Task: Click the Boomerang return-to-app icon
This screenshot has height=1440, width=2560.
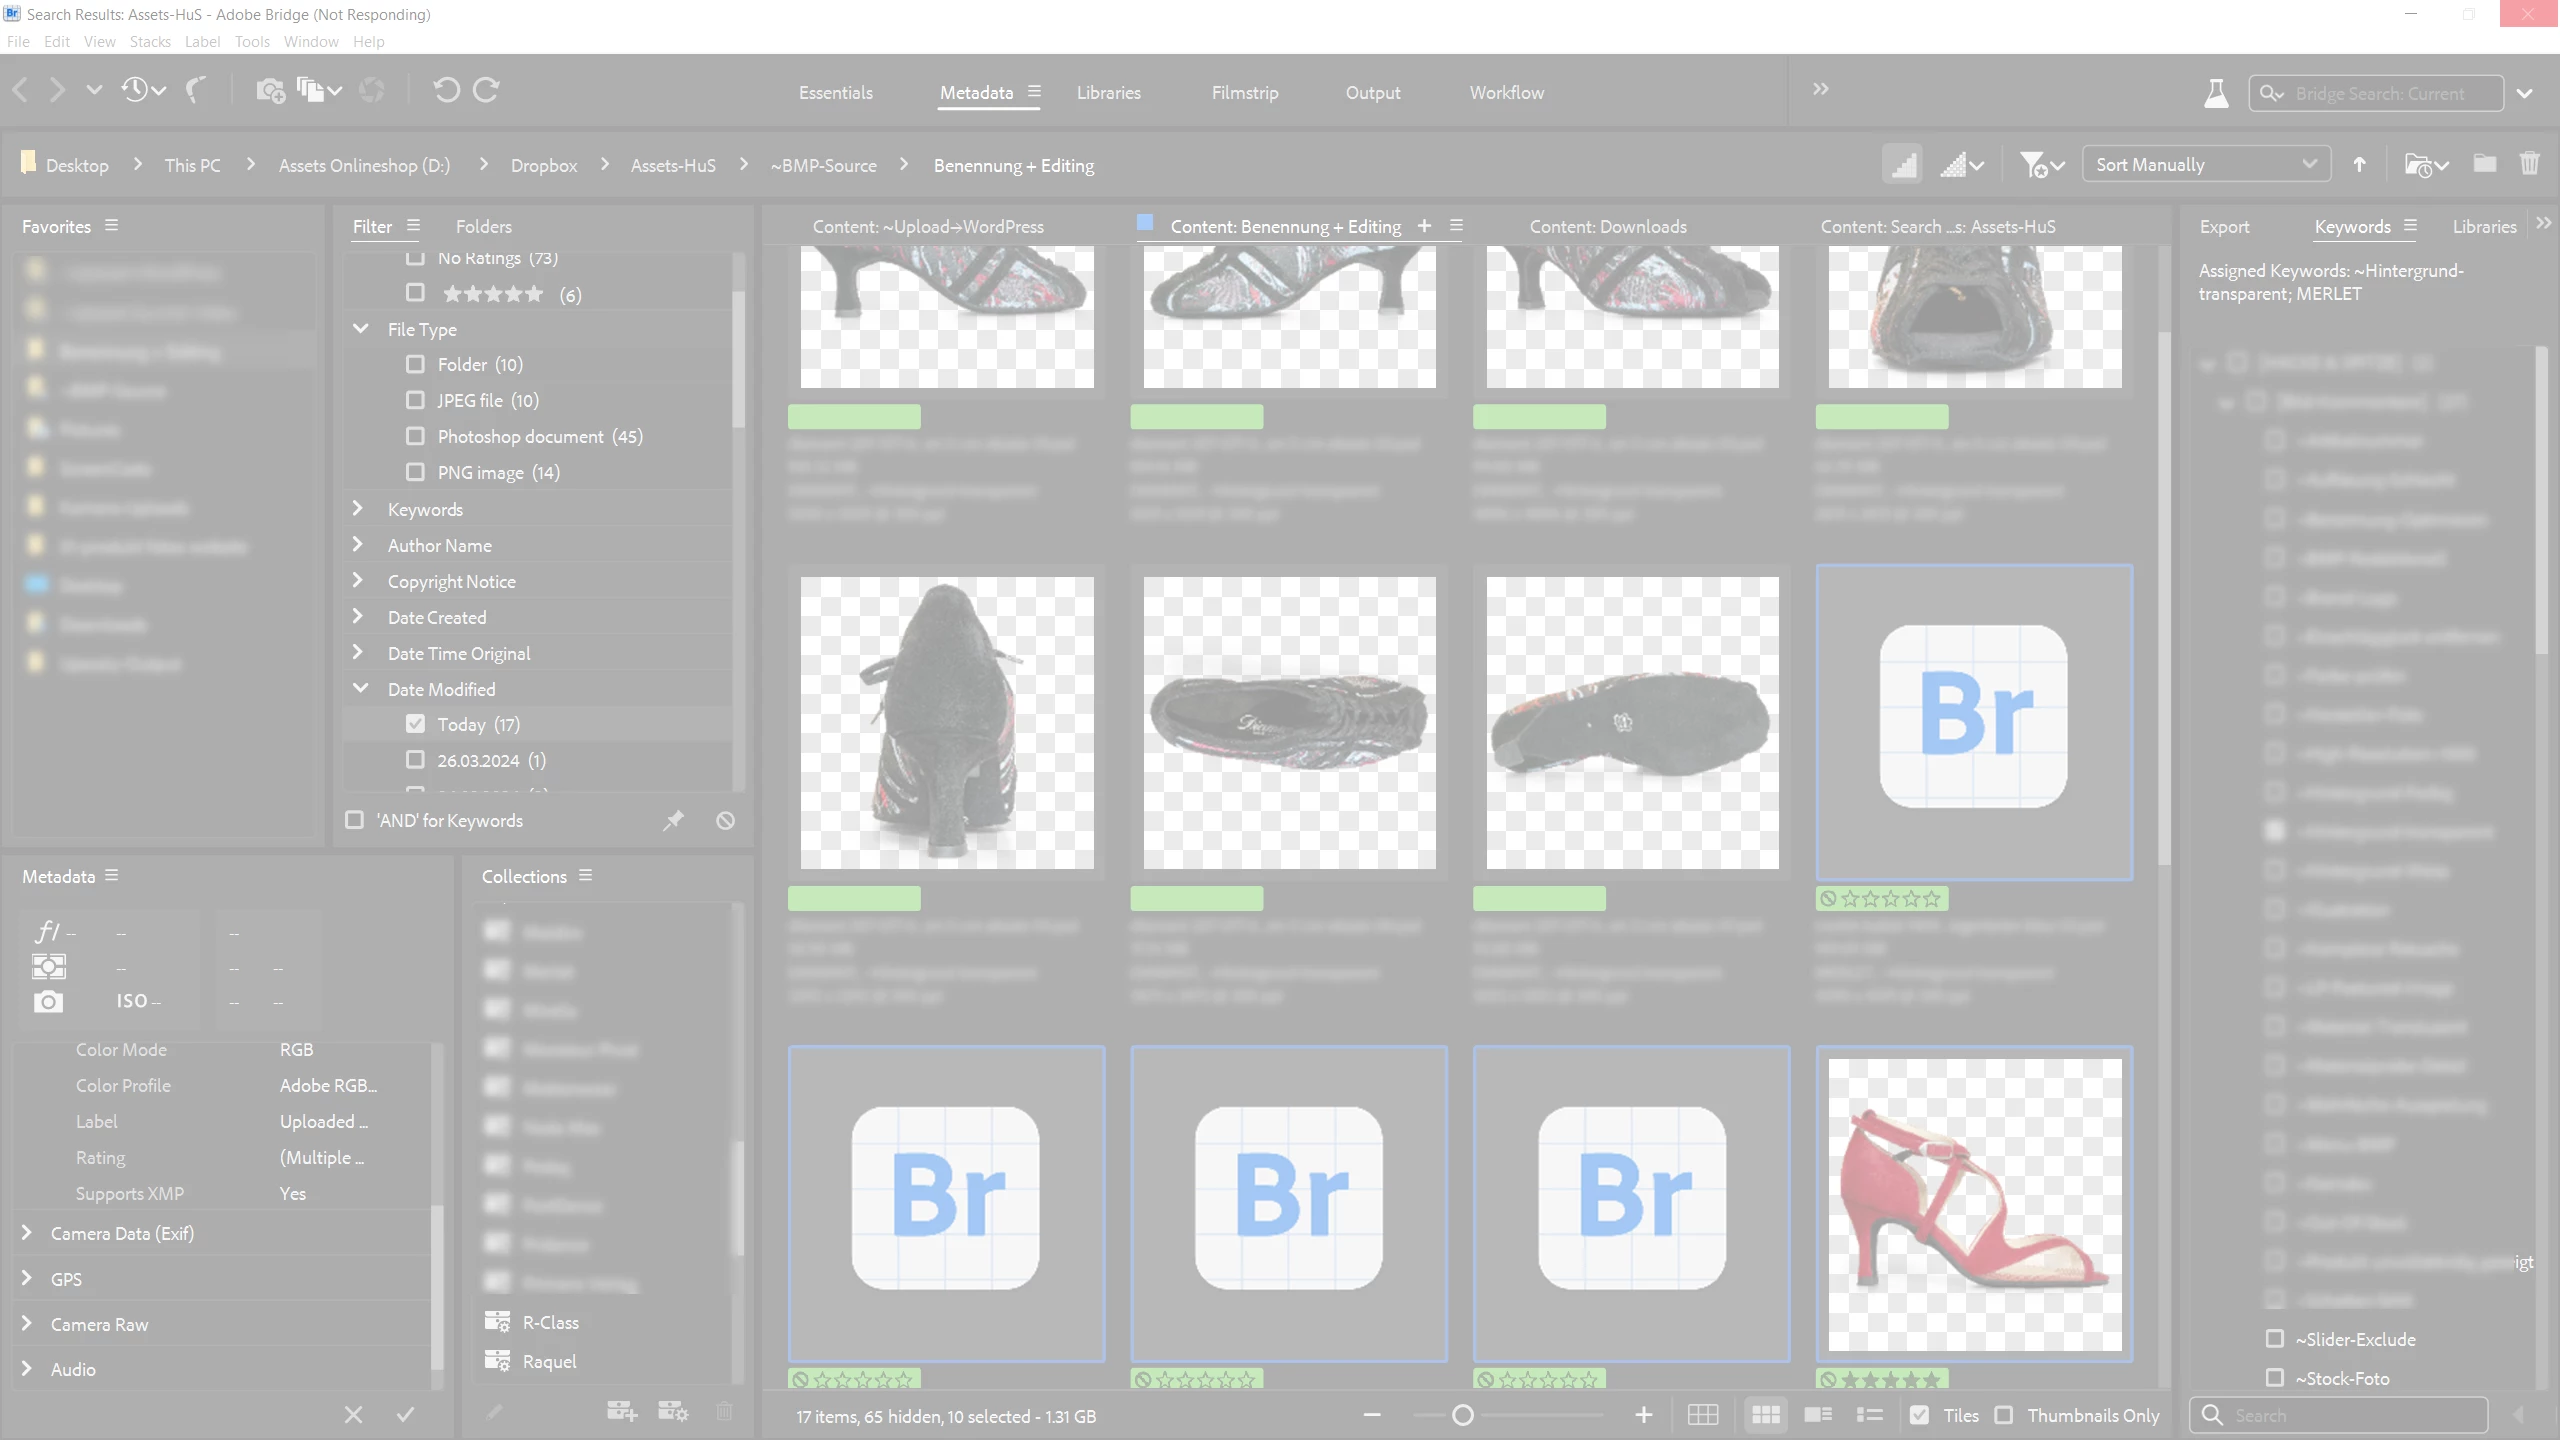Action: 196,90
